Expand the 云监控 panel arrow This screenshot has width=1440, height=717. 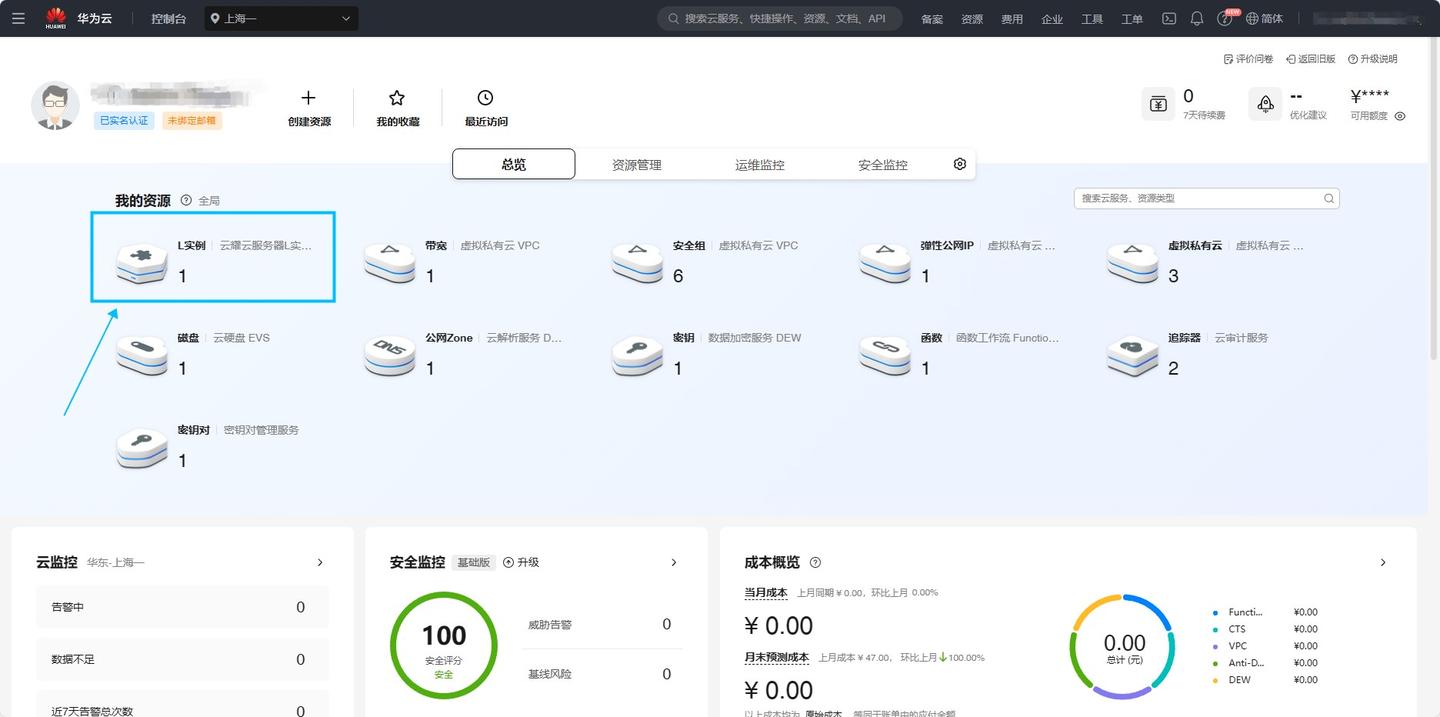pos(320,562)
